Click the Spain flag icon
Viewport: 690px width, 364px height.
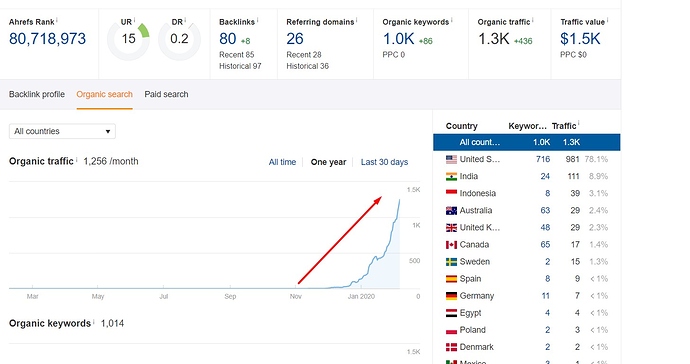coord(451,279)
